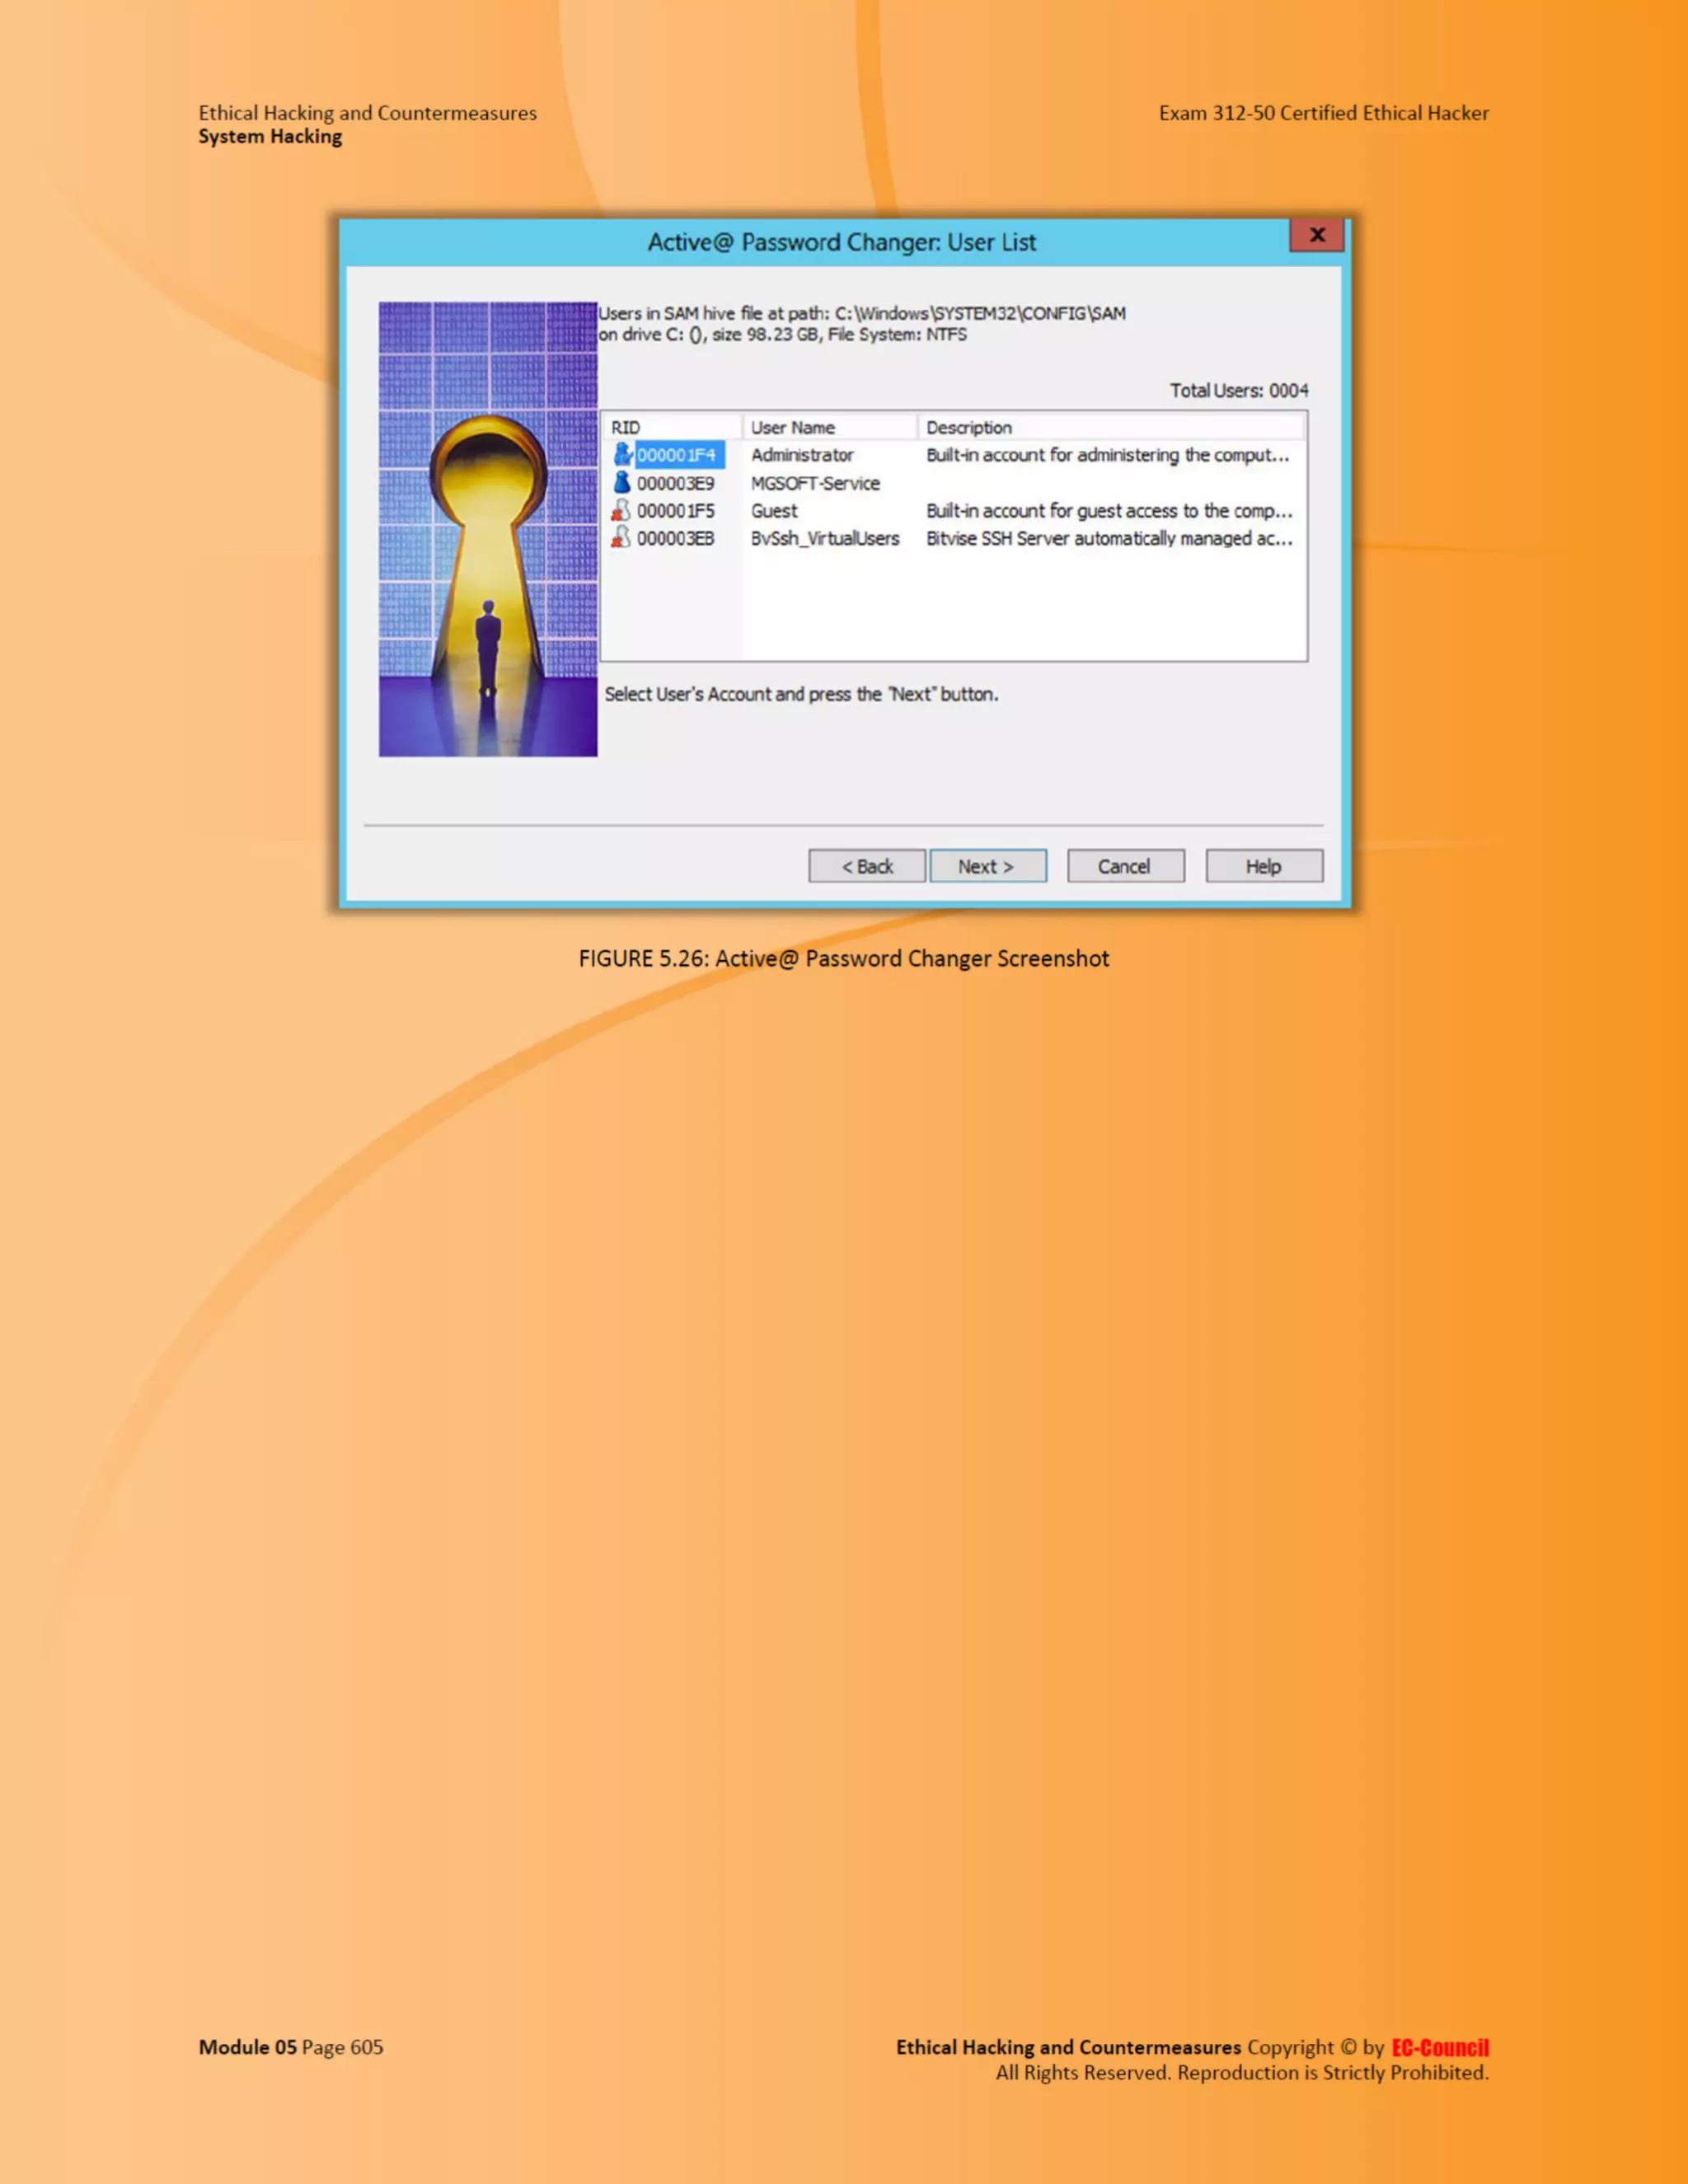This screenshot has height=2184, width=1688.
Task: Select RID 000001F4 entry
Action: click(677, 455)
